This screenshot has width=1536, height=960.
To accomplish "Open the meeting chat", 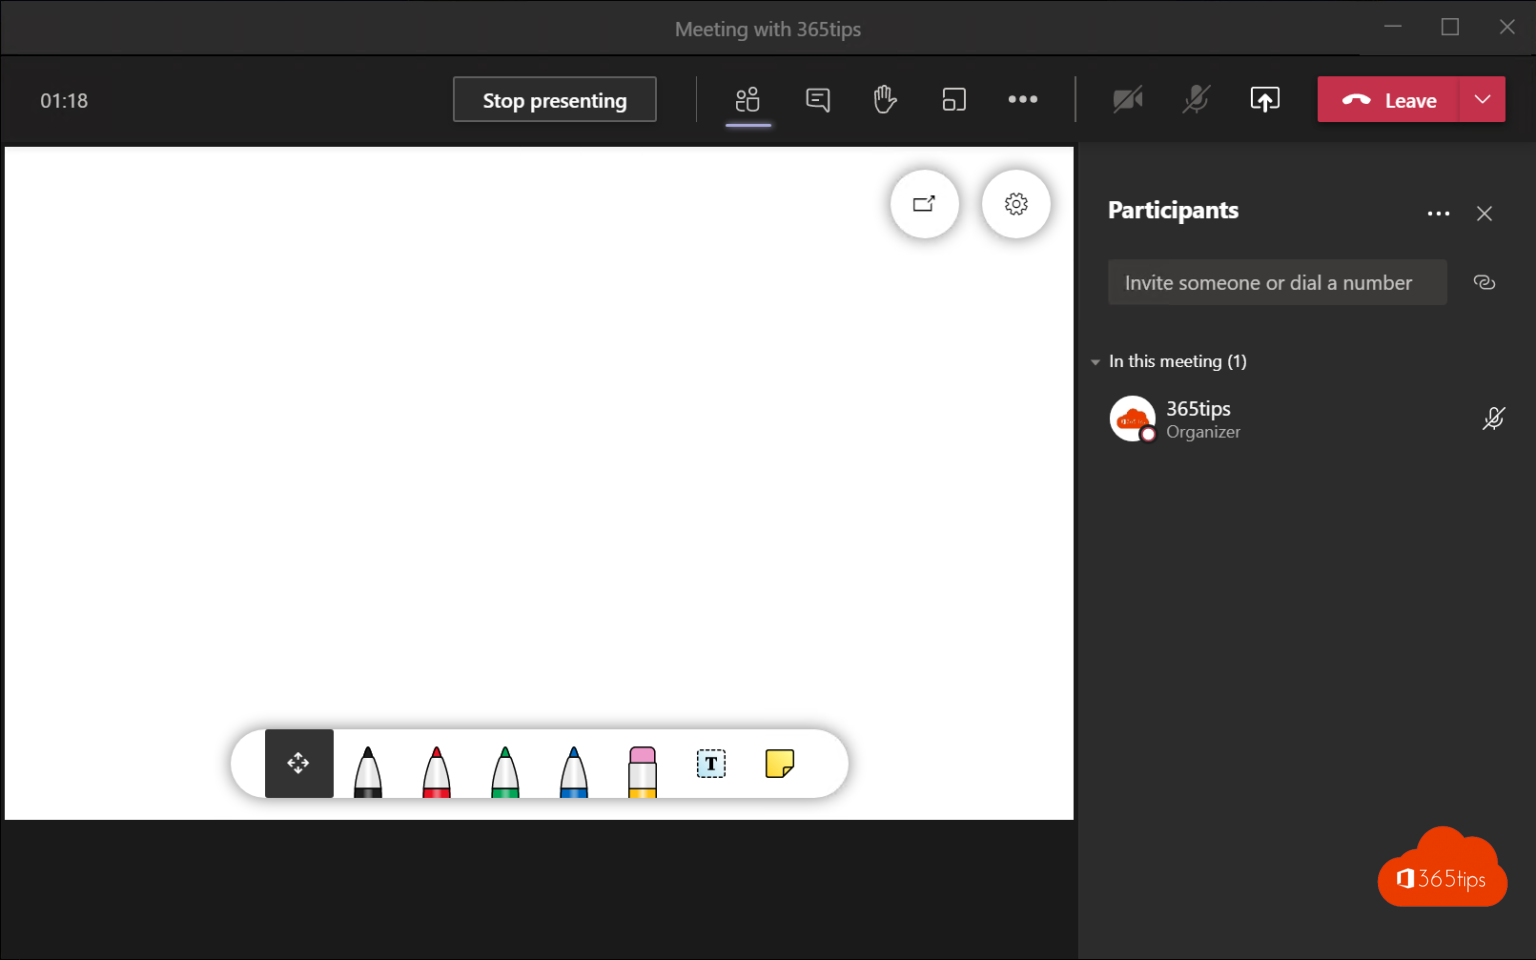I will point(818,99).
